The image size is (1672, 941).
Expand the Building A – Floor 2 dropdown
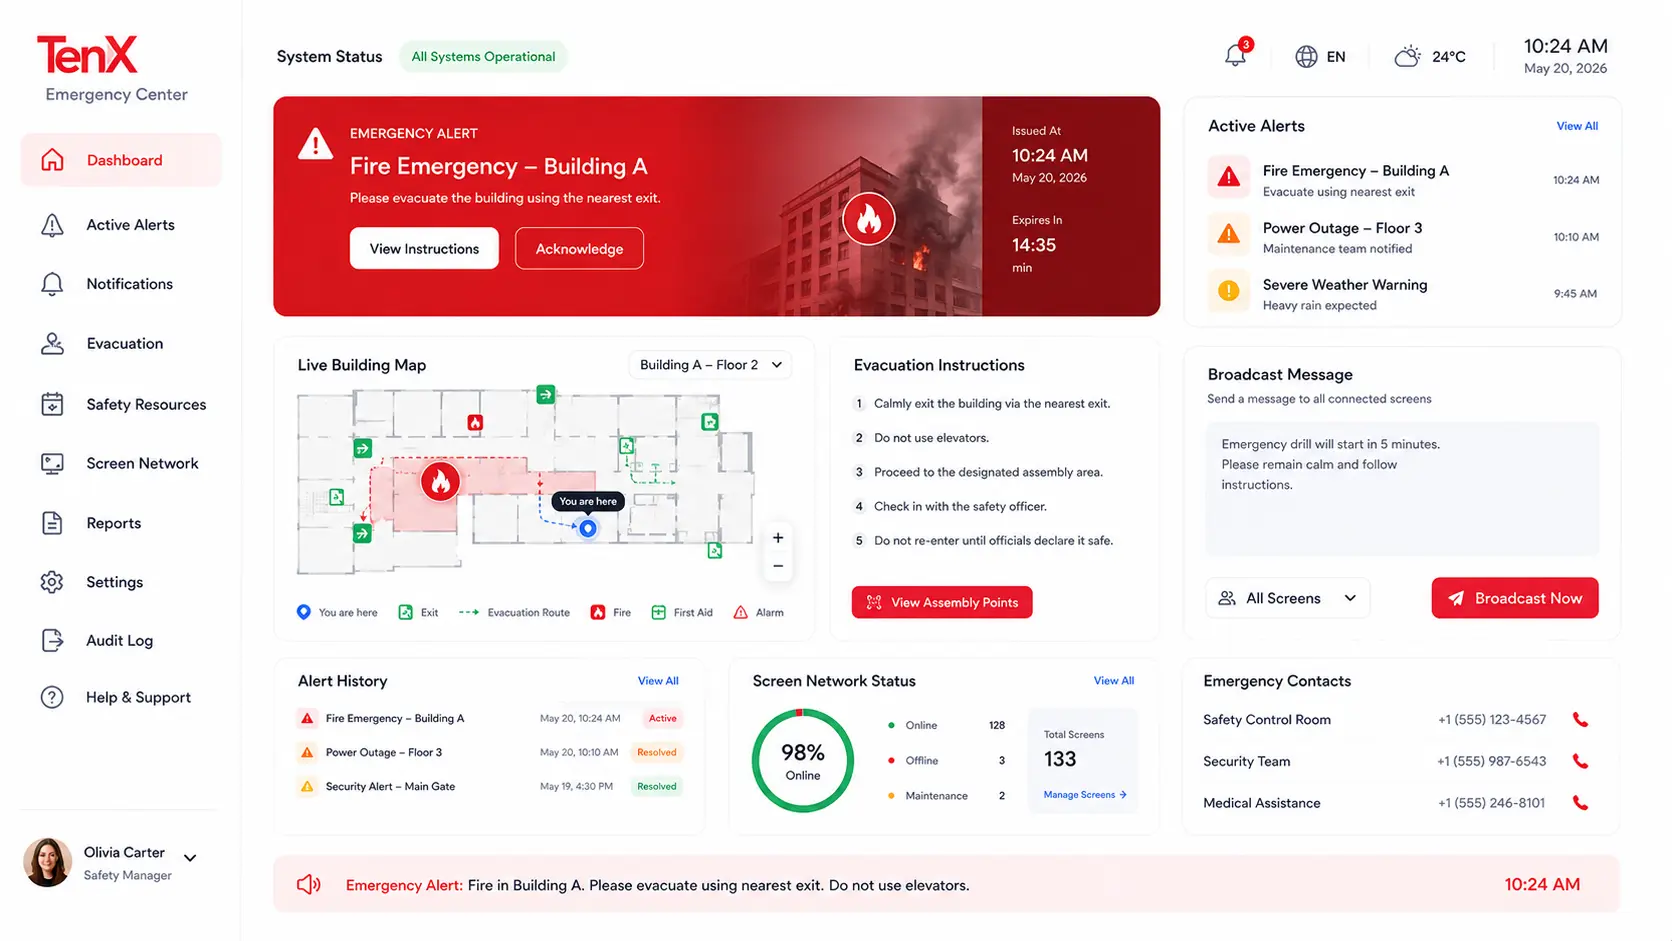pos(710,365)
